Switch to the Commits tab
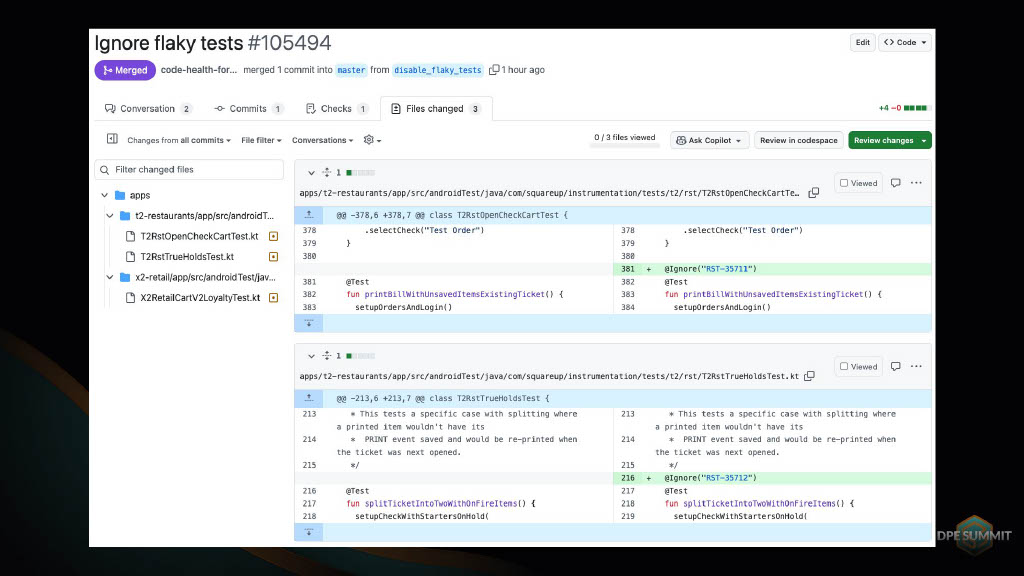This screenshot has height=576, width=1024. [x=248, y=108]
